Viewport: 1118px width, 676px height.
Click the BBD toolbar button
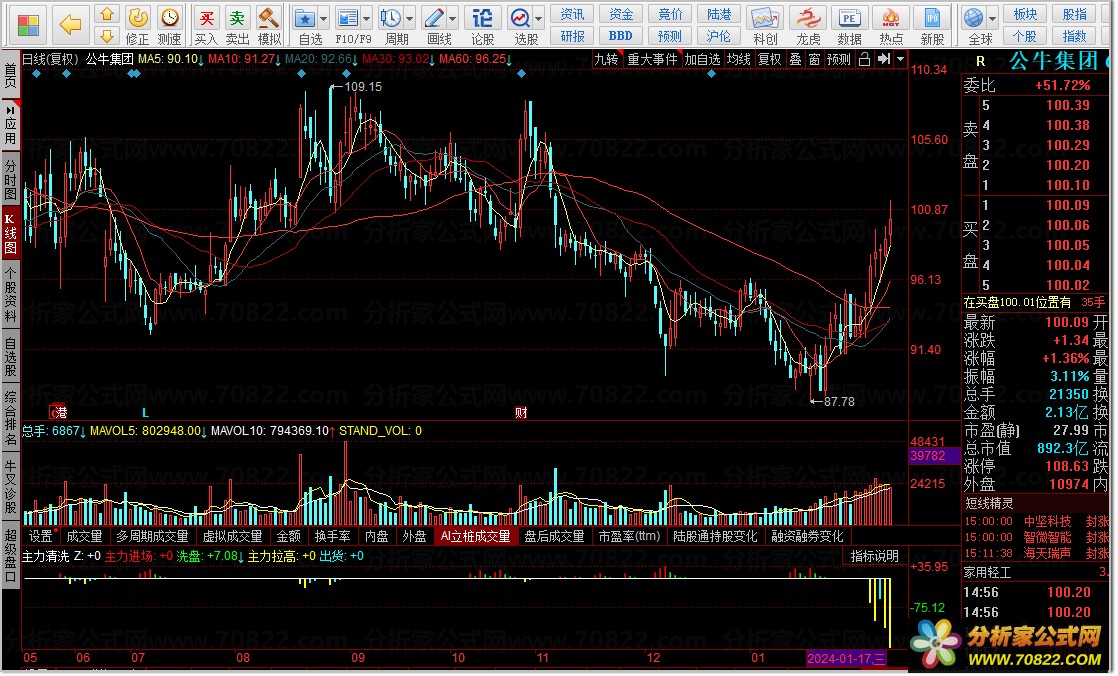tap(620, 36)
